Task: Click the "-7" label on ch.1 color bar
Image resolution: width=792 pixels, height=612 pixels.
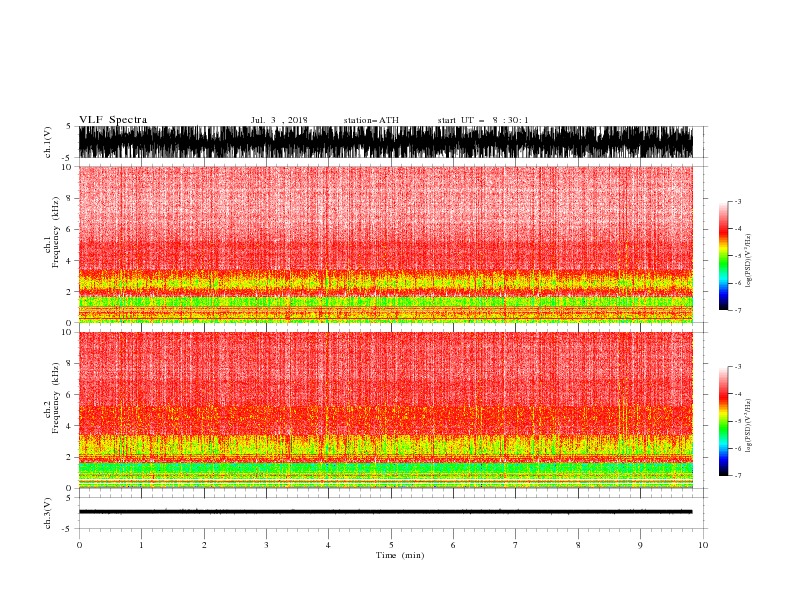Action: (x=737, y=310)
